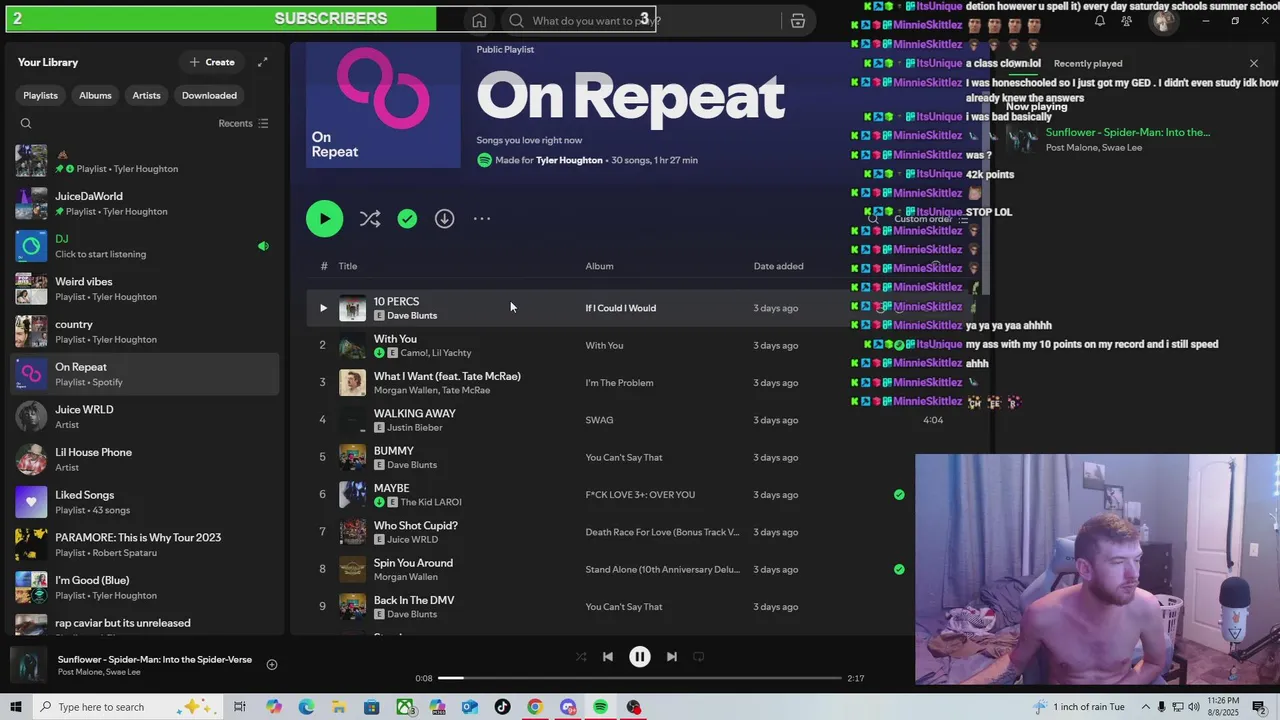Screen dimensions: 1280x720
Task: Select the Artists filter chip
Action: click(146, 95)
